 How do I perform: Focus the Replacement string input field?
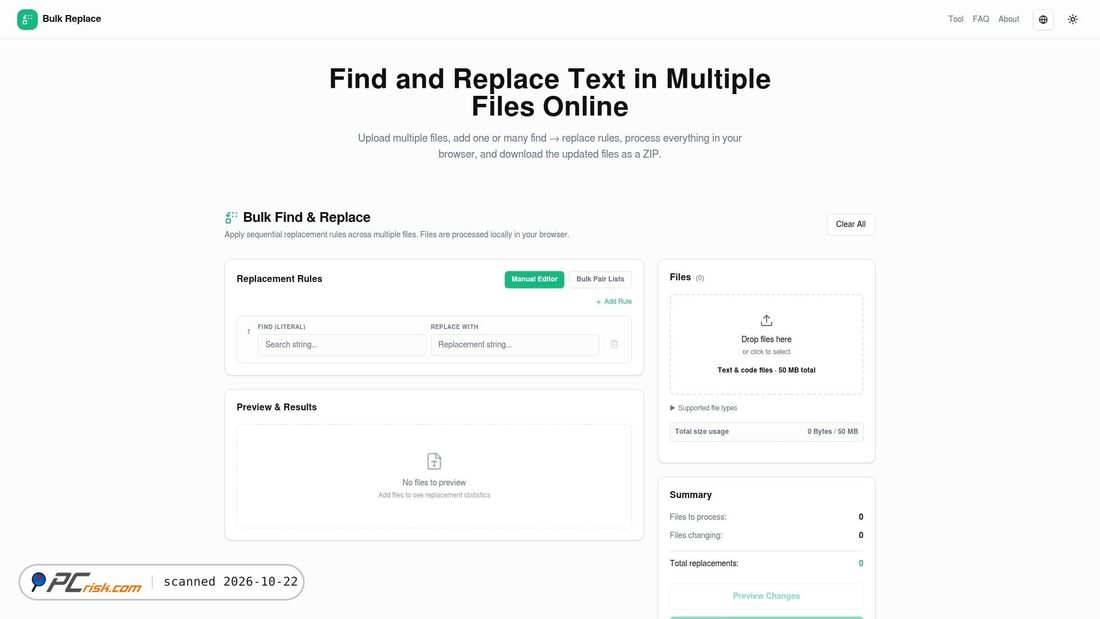point(514,345)
